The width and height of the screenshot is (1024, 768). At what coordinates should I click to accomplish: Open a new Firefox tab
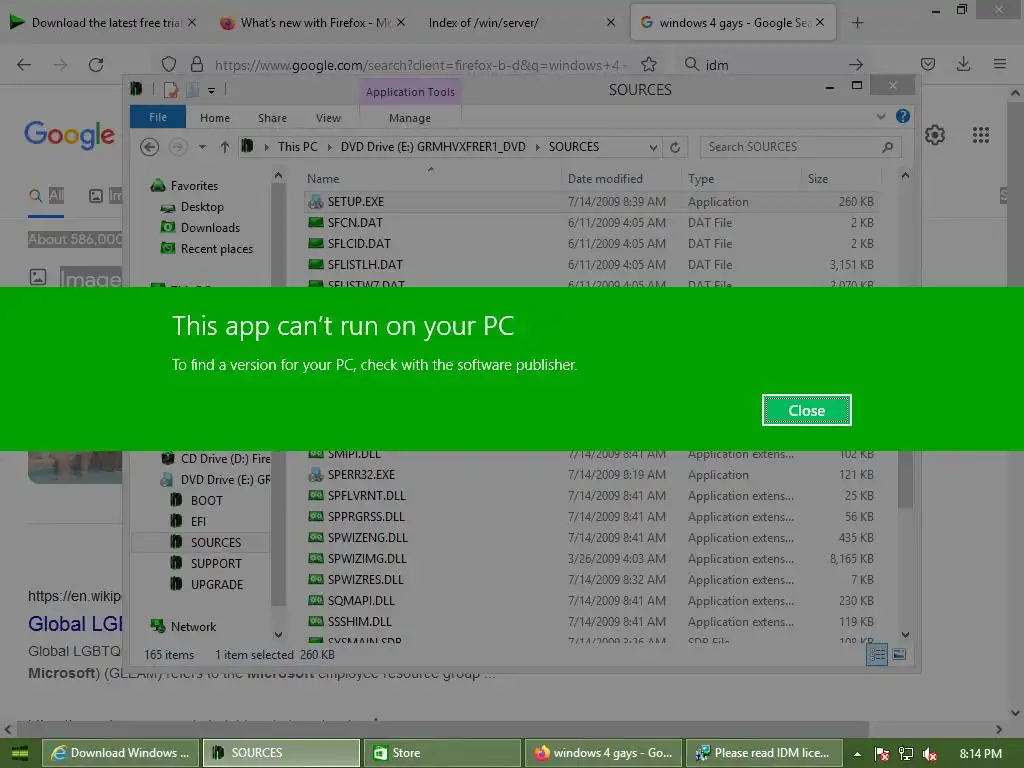click(x=857, y=23)
